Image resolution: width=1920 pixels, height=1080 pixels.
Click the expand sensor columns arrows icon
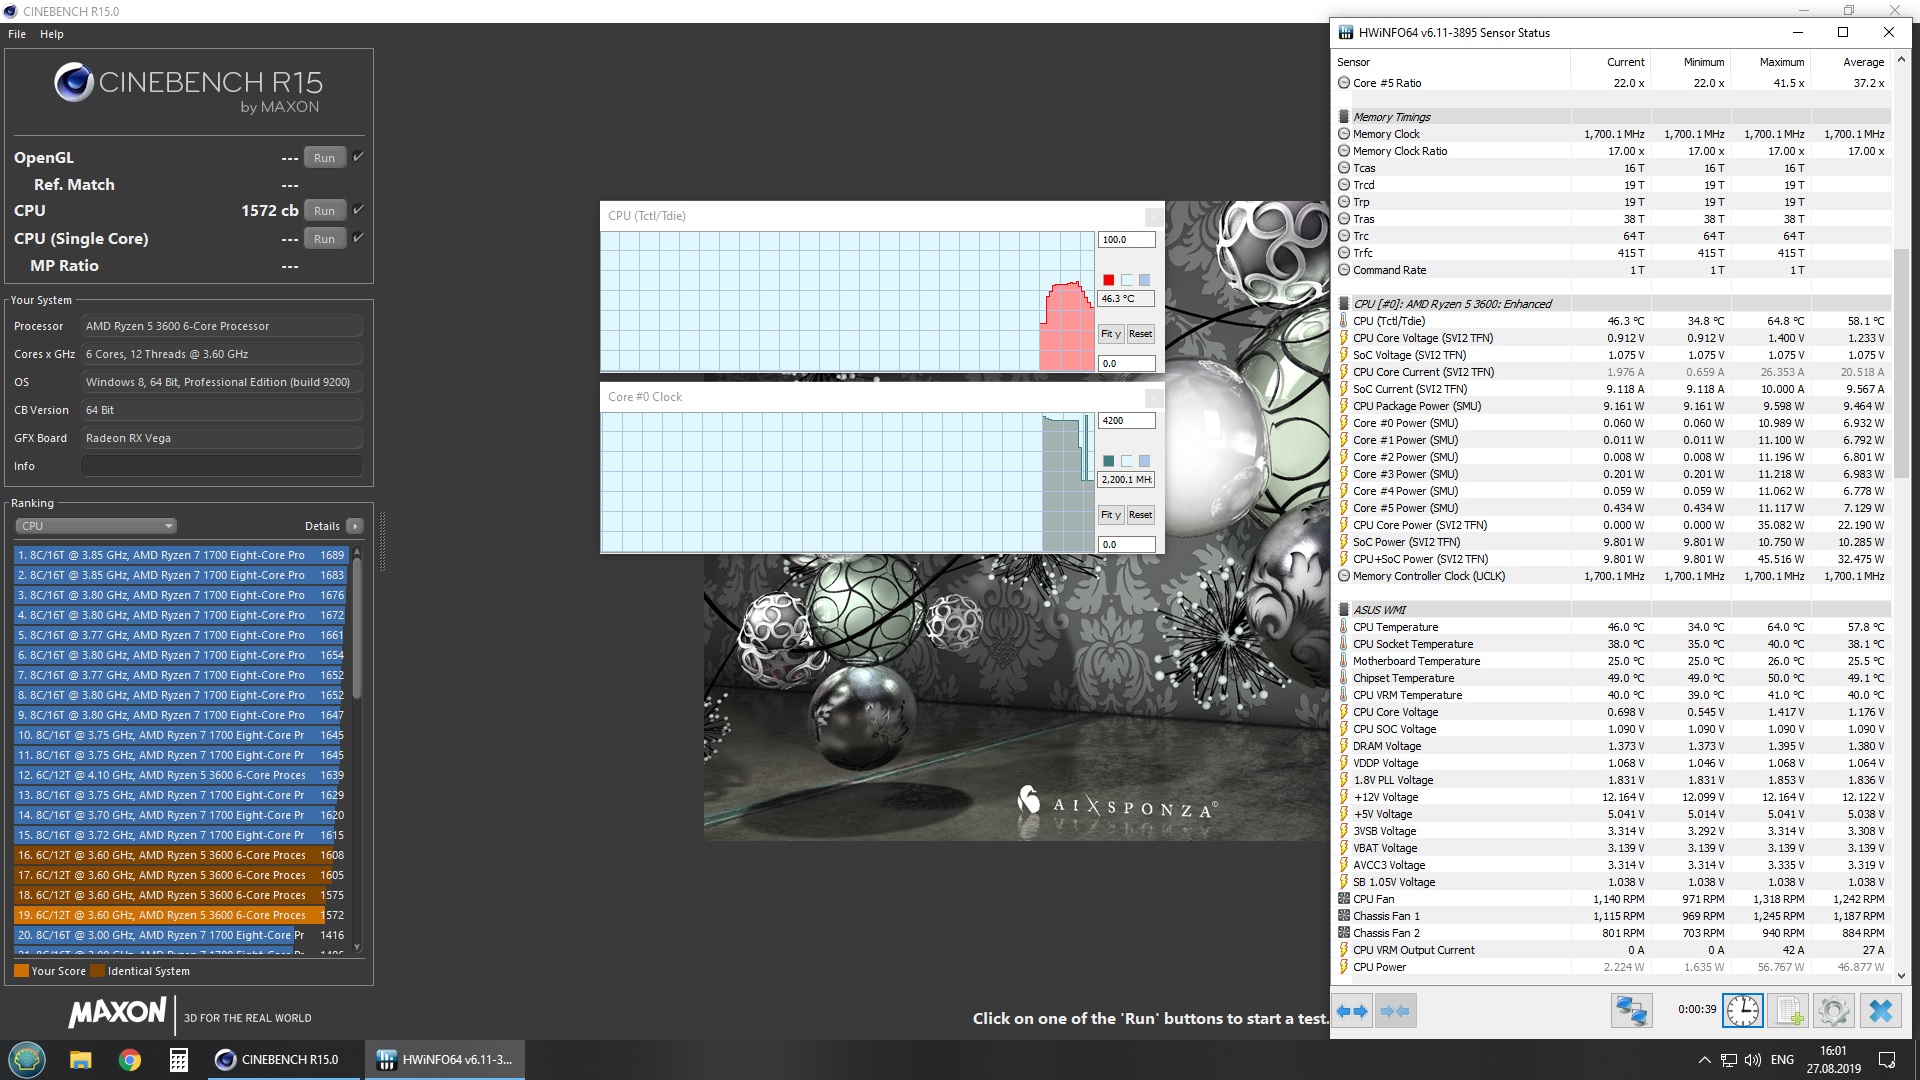pos(1352,1011)
